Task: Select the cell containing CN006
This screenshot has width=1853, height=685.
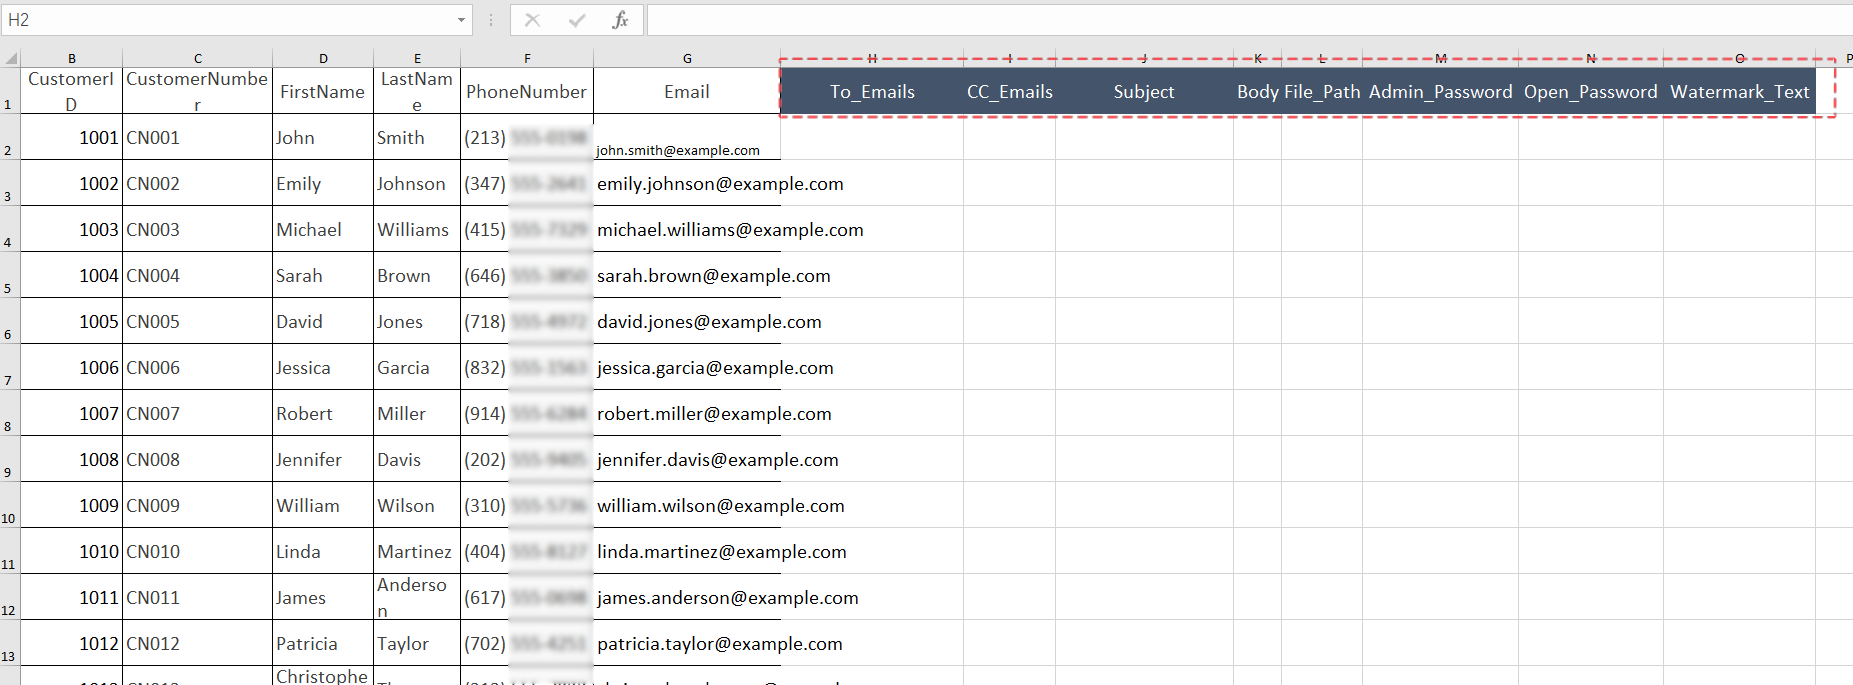Action: [198, 367]
